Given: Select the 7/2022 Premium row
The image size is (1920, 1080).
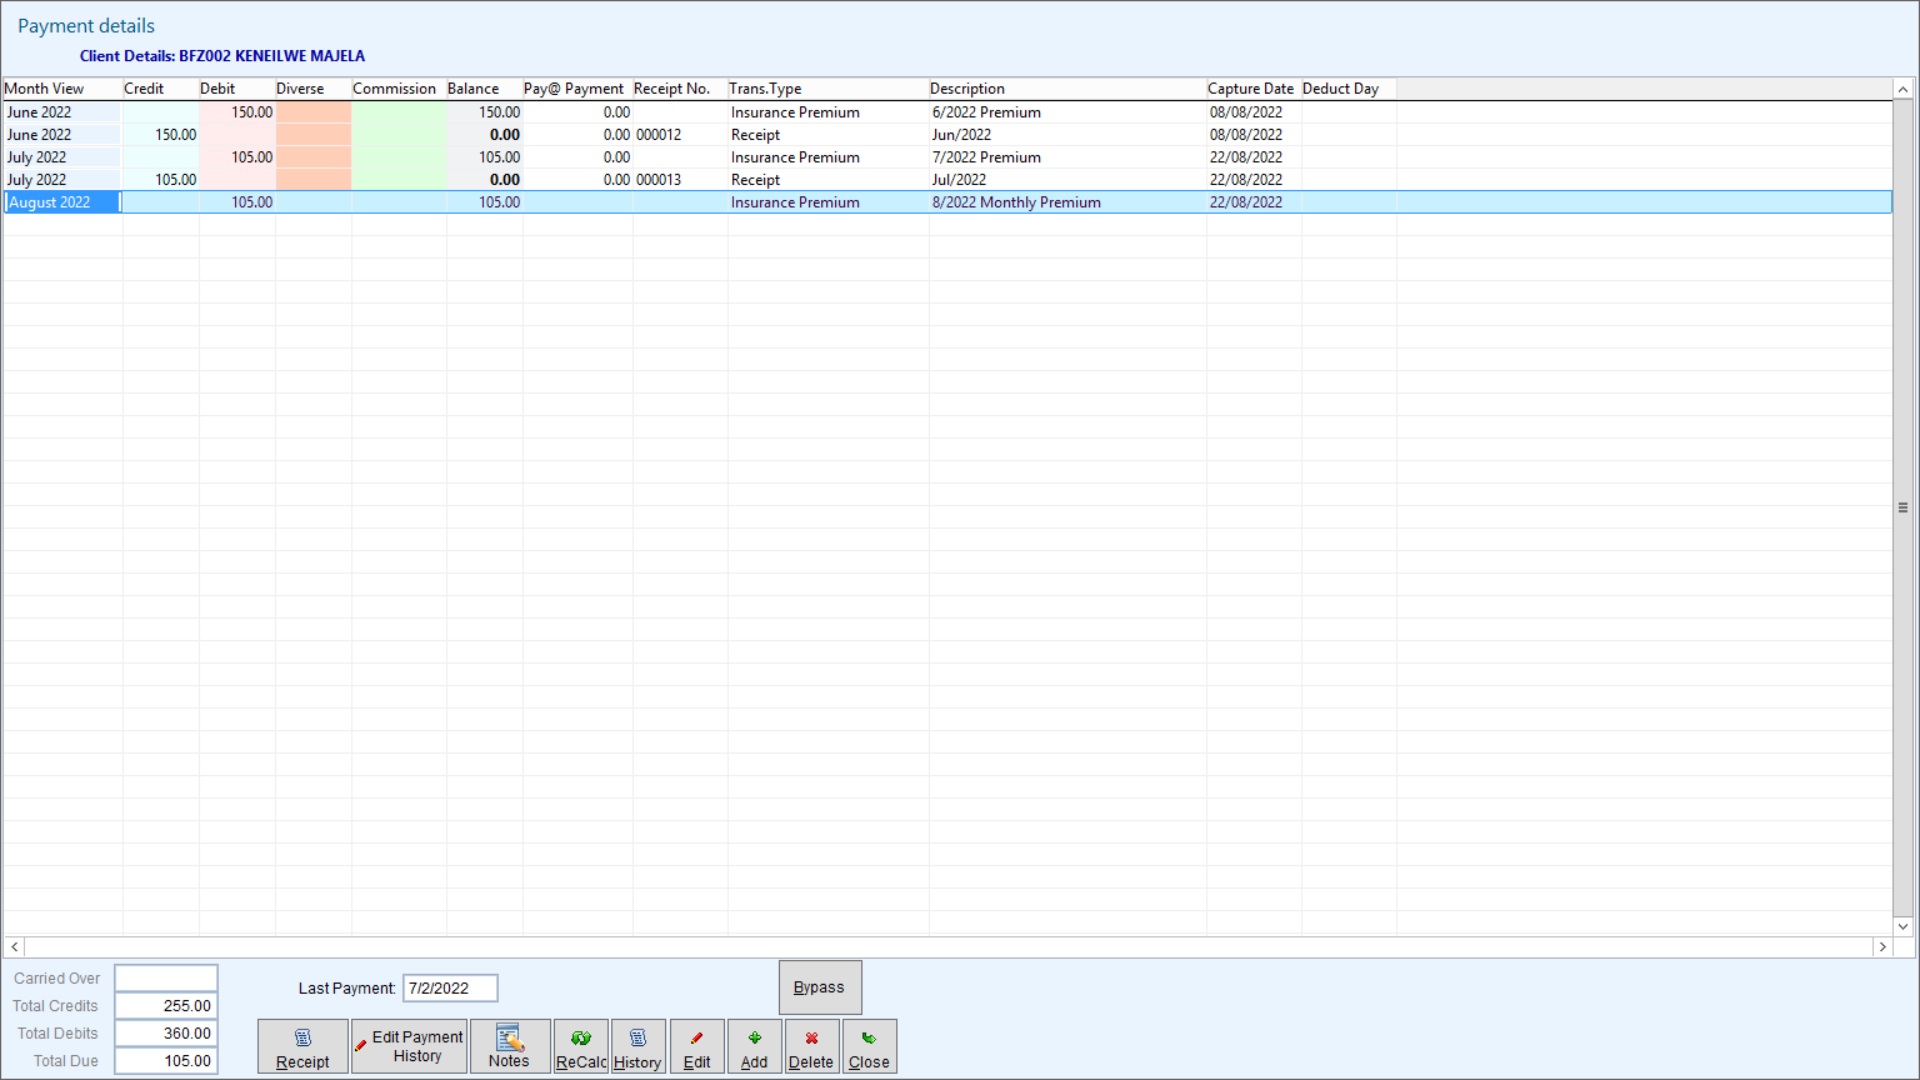Looking at the screenshot, I should click(986, 157).
